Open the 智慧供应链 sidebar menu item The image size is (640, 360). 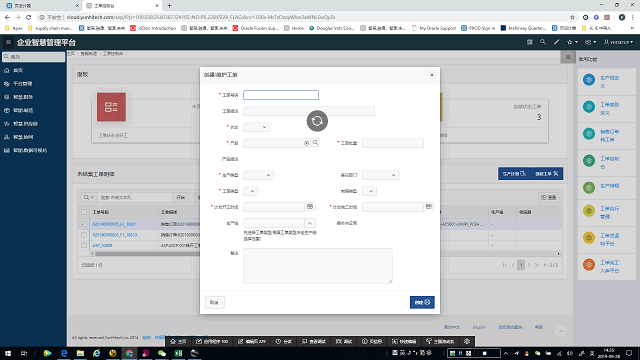click(x=25, y=124)
